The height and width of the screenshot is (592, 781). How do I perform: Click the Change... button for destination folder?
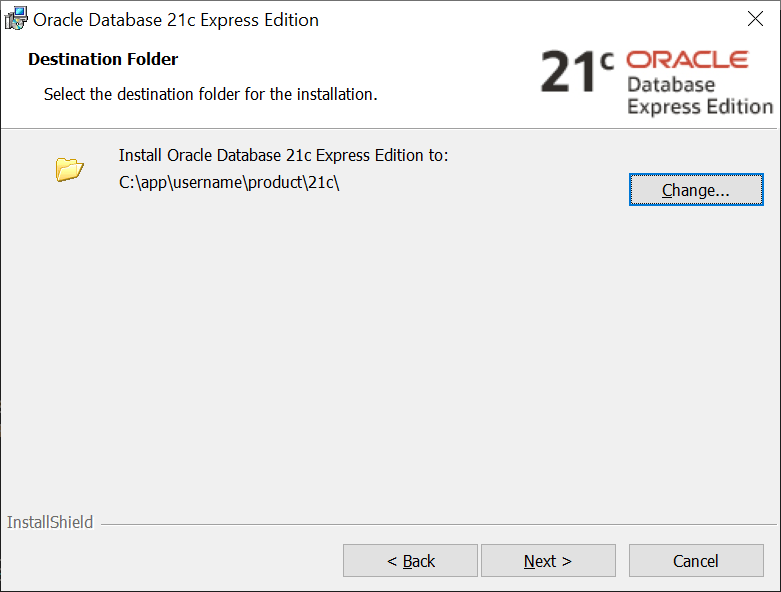696,189
